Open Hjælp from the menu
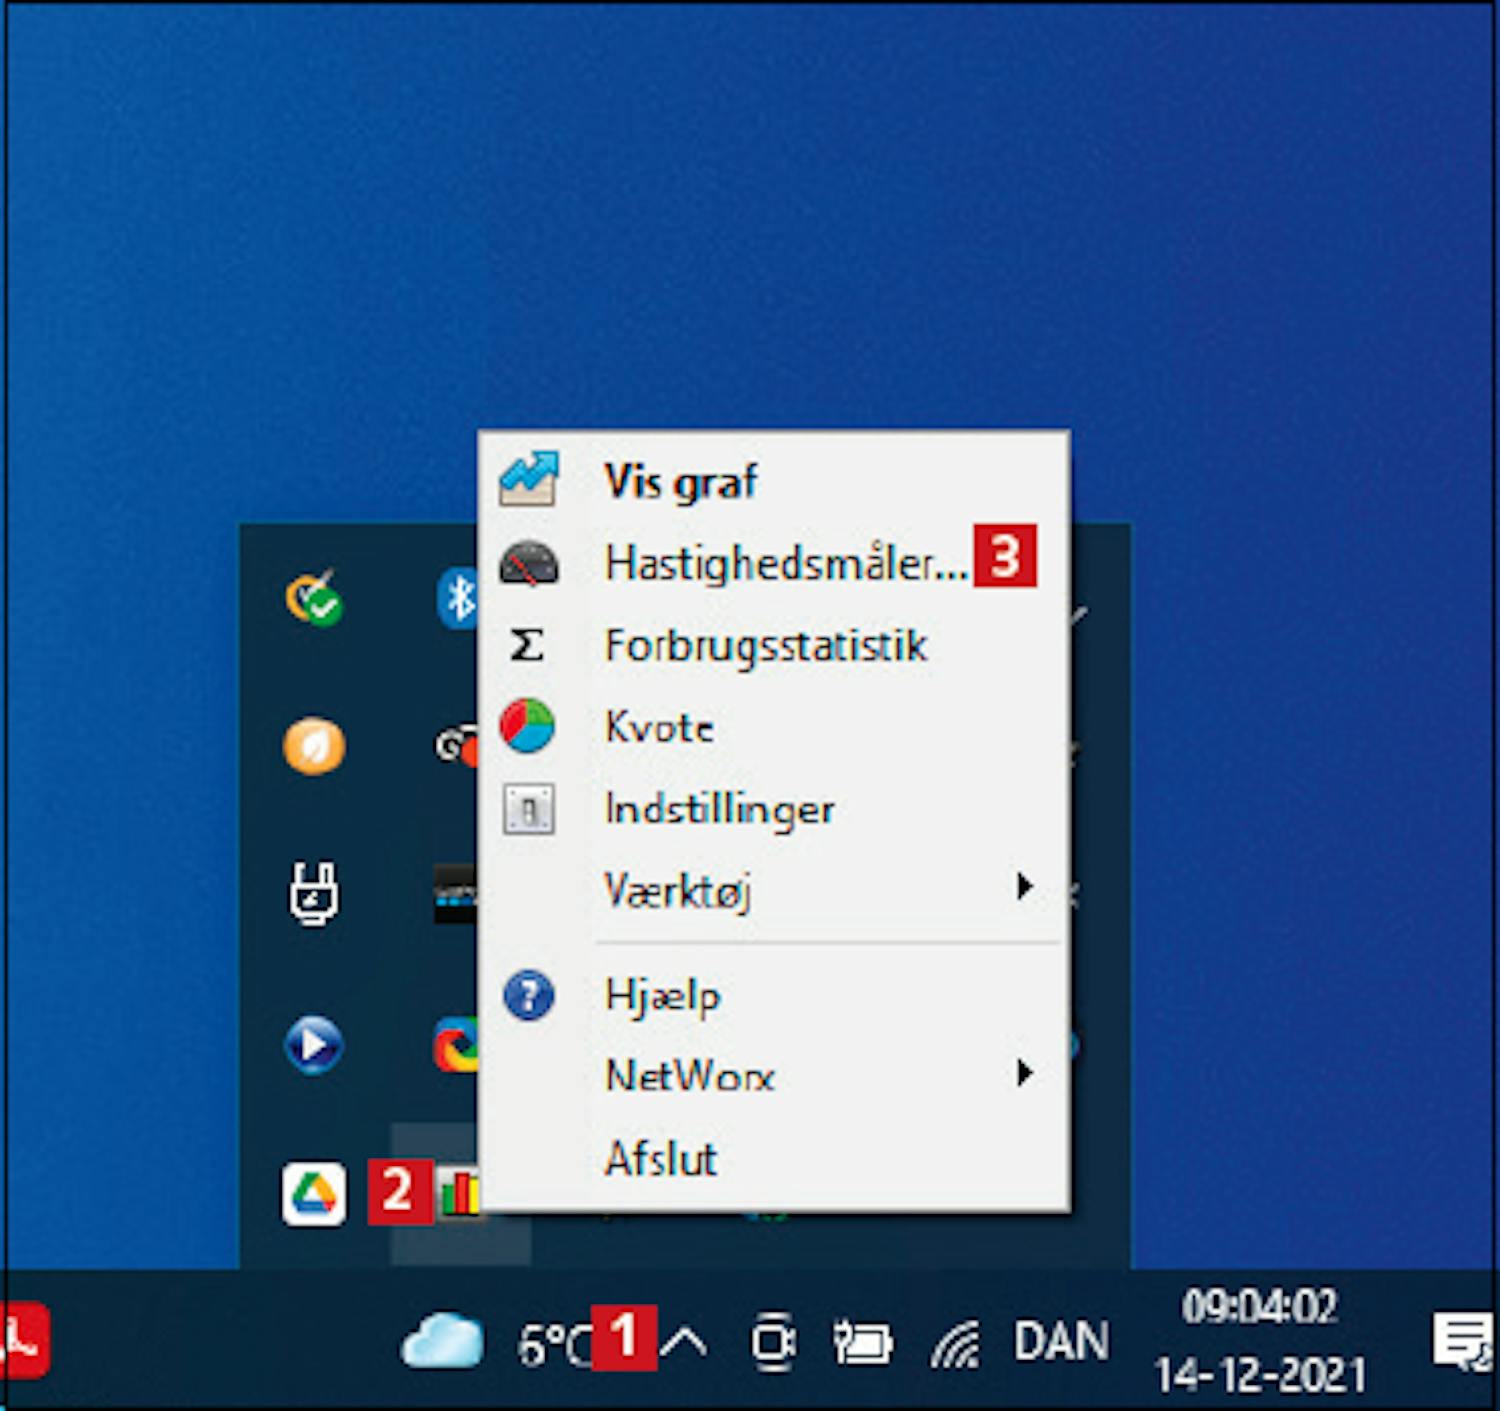This screenshot has height=1411, width=1500. [773, 996]
